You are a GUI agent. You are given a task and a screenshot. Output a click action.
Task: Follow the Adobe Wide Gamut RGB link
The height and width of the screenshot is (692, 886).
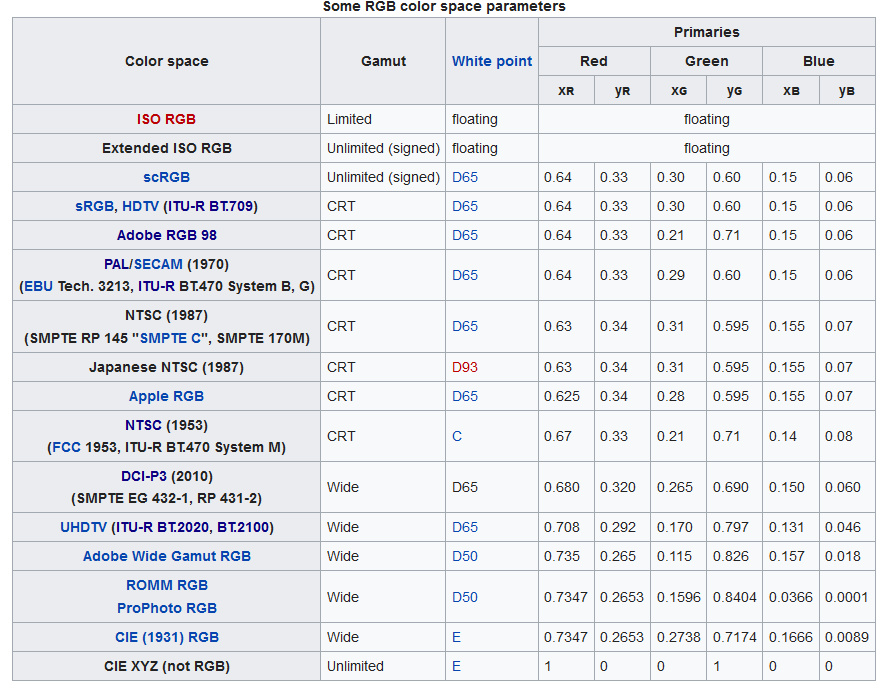(167, 556)
